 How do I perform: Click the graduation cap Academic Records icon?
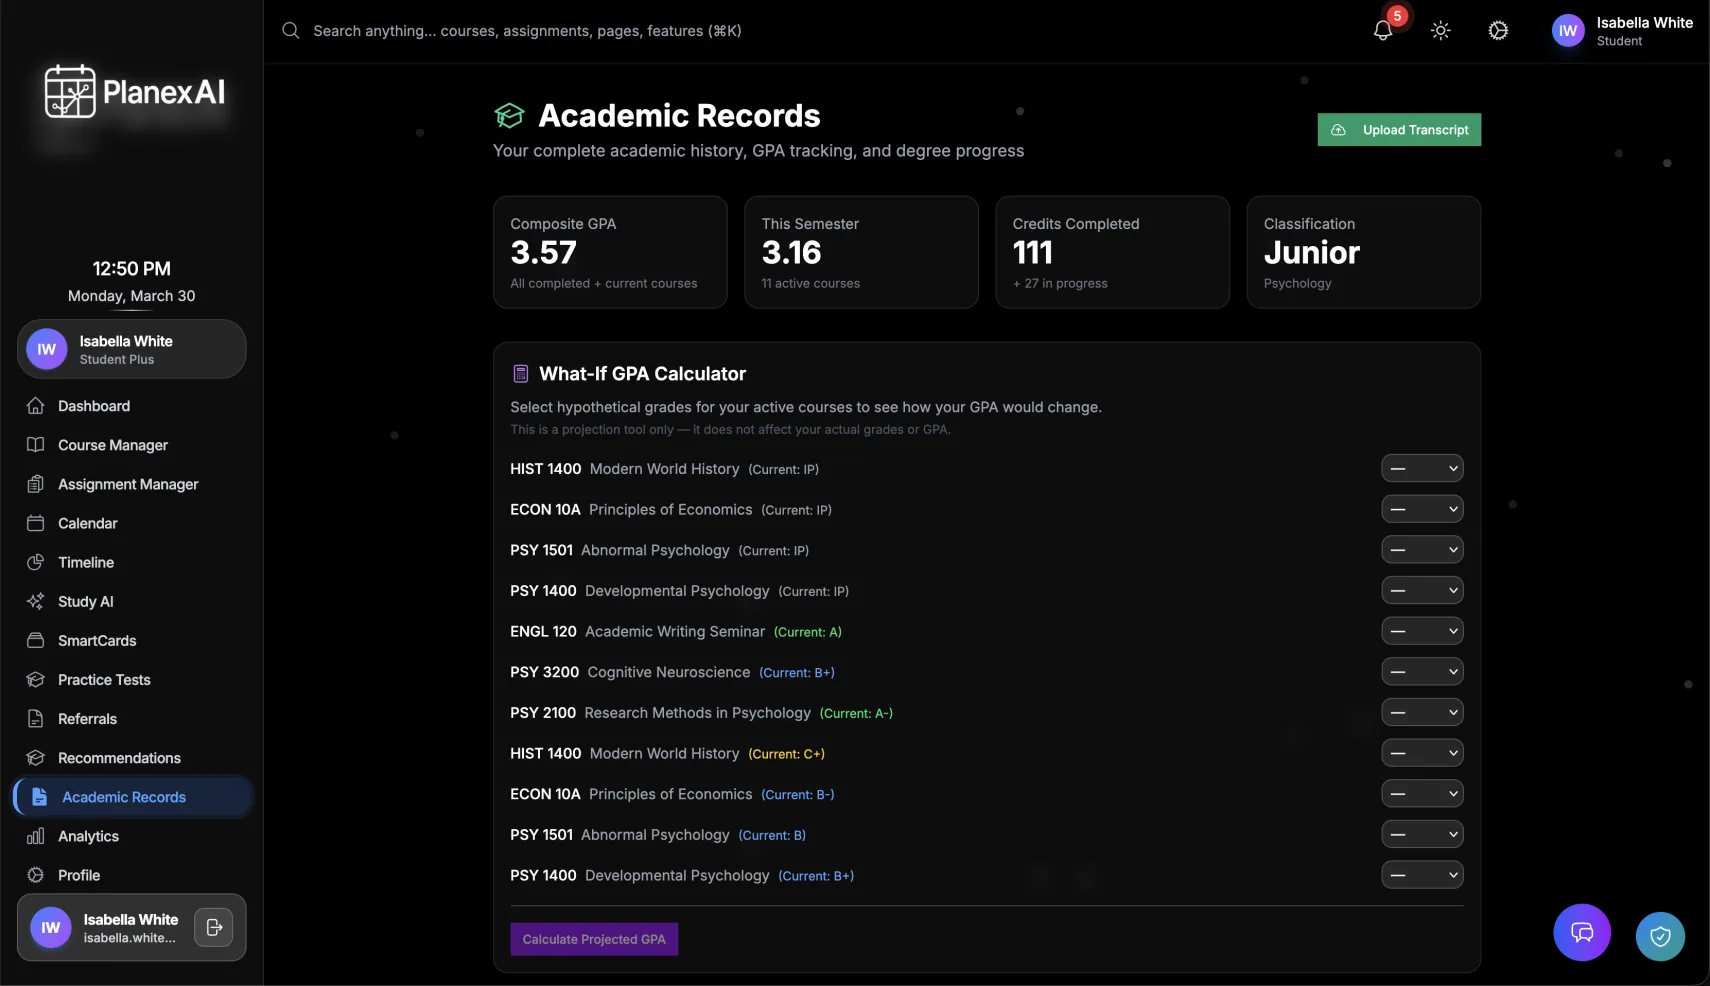[x=509, y=116]
